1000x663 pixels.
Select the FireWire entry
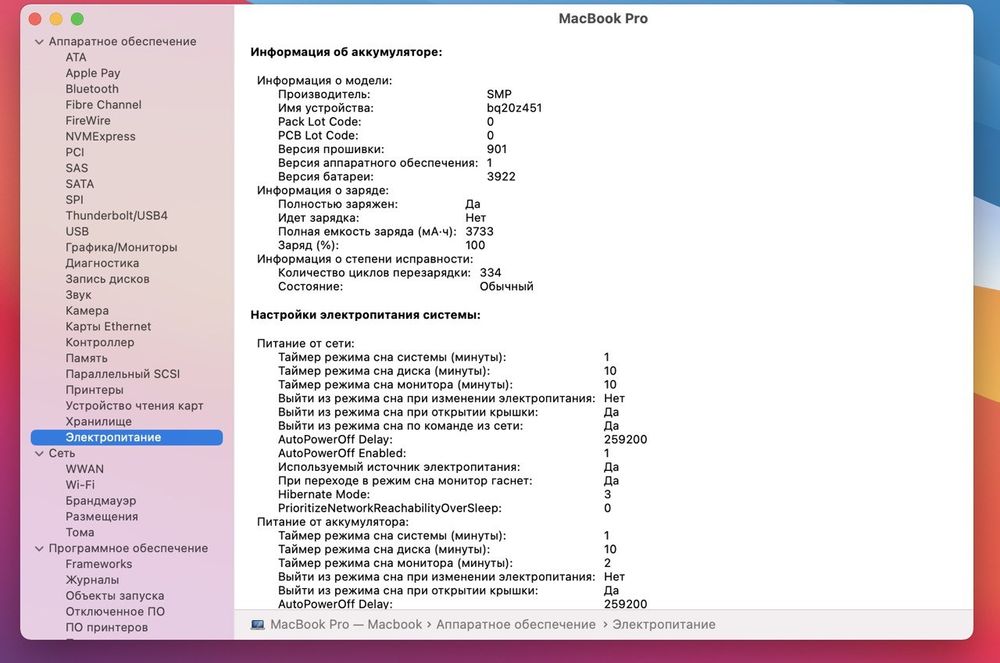tap(88, 121)
